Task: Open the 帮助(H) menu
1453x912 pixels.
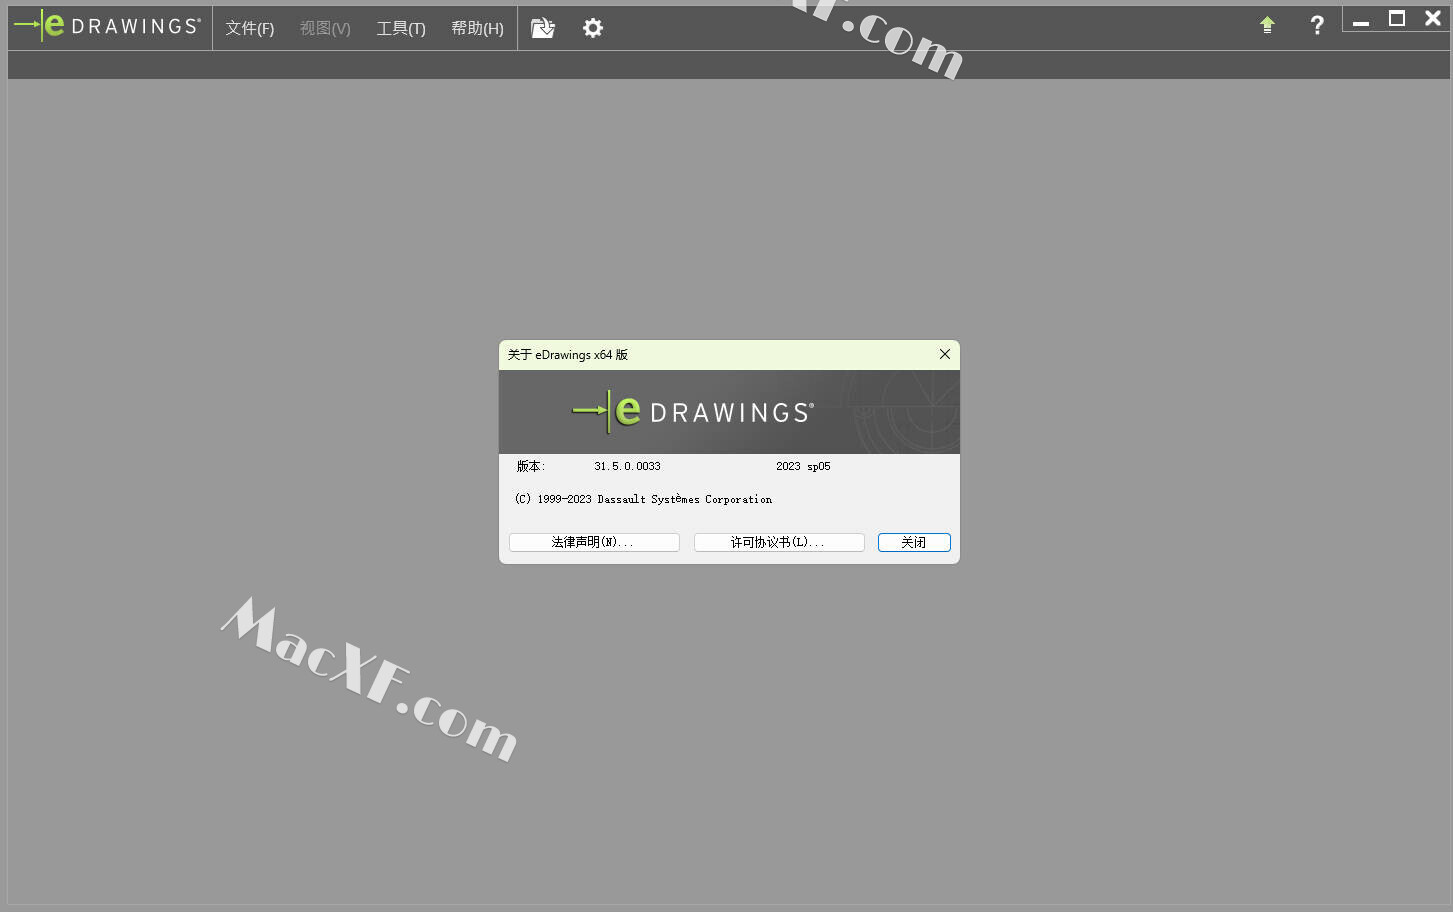Action: (x=477, y=28)
